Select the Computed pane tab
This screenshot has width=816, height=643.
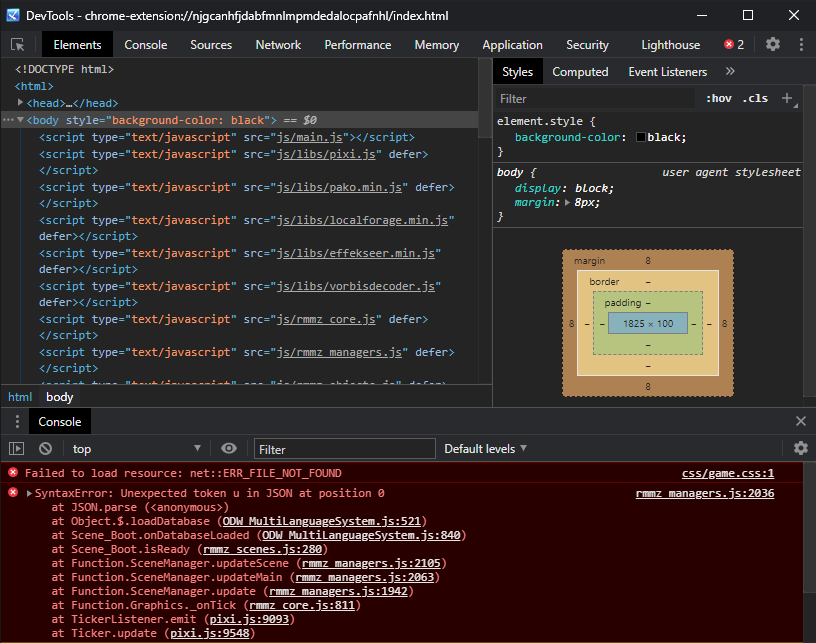(580, 72)
